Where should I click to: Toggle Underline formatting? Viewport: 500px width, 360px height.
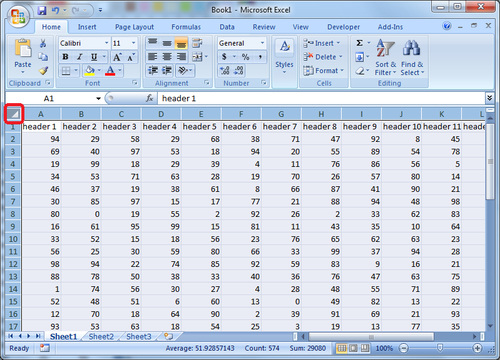(x=94, y=57)
